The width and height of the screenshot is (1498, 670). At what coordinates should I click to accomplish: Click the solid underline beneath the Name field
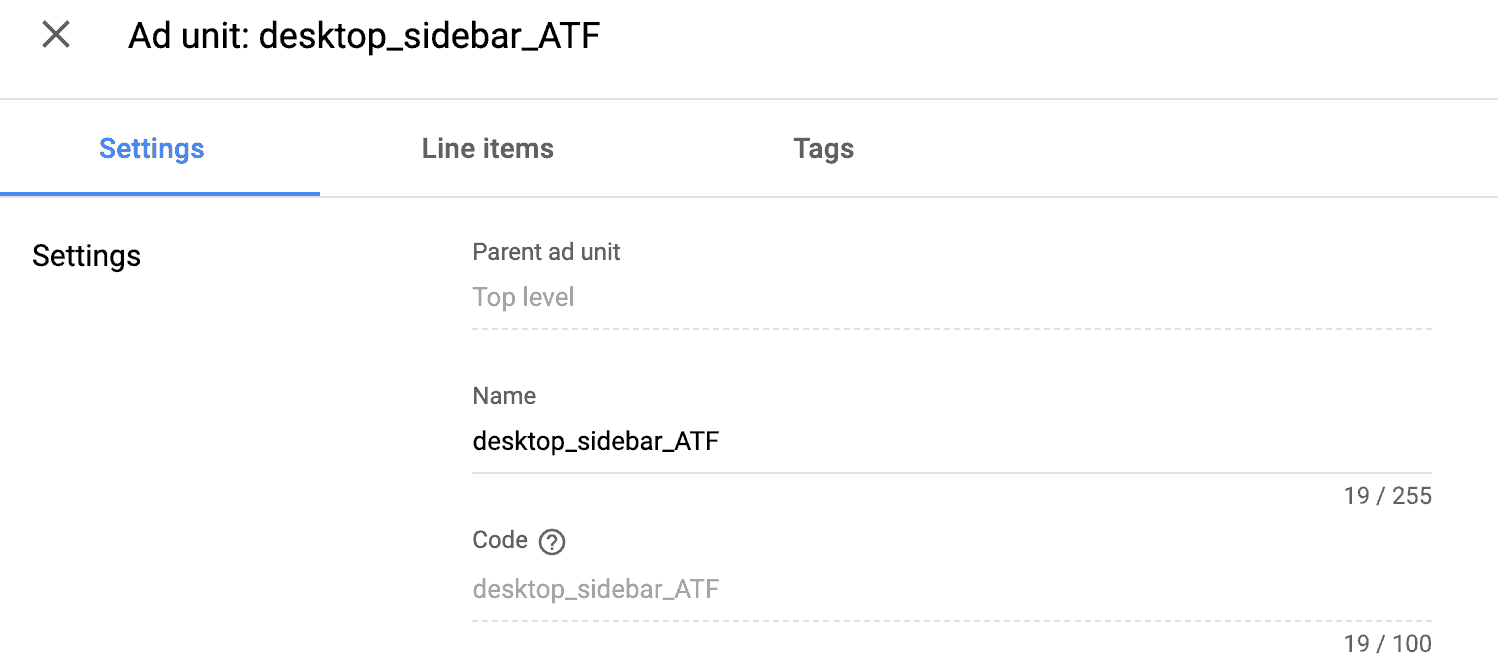[x=951, y=473]
